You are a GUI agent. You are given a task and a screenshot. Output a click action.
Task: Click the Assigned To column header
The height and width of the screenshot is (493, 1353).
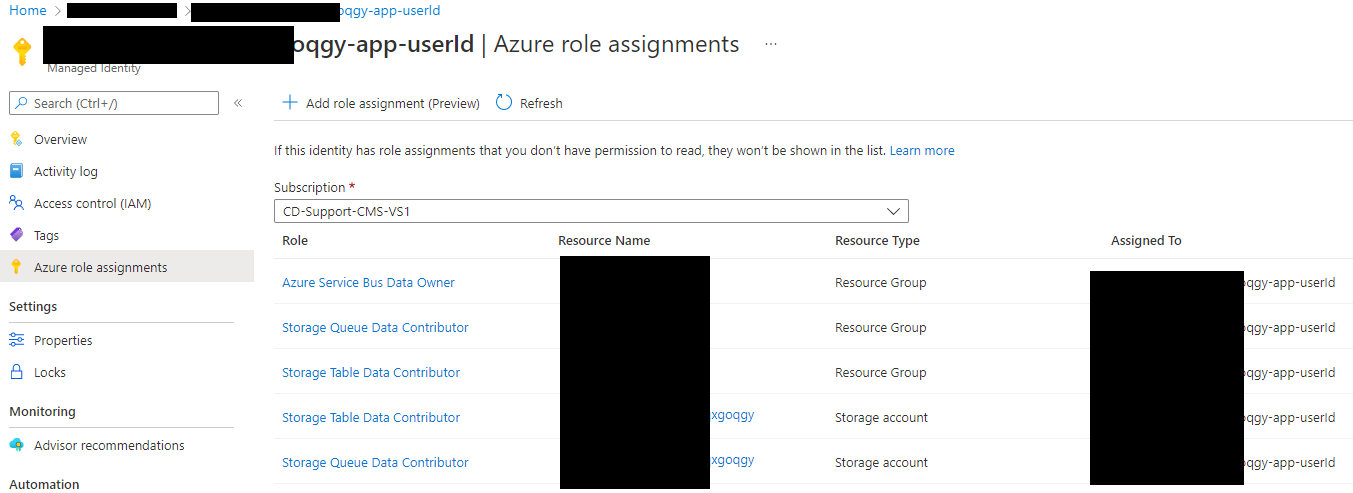tap(1146, 240)
